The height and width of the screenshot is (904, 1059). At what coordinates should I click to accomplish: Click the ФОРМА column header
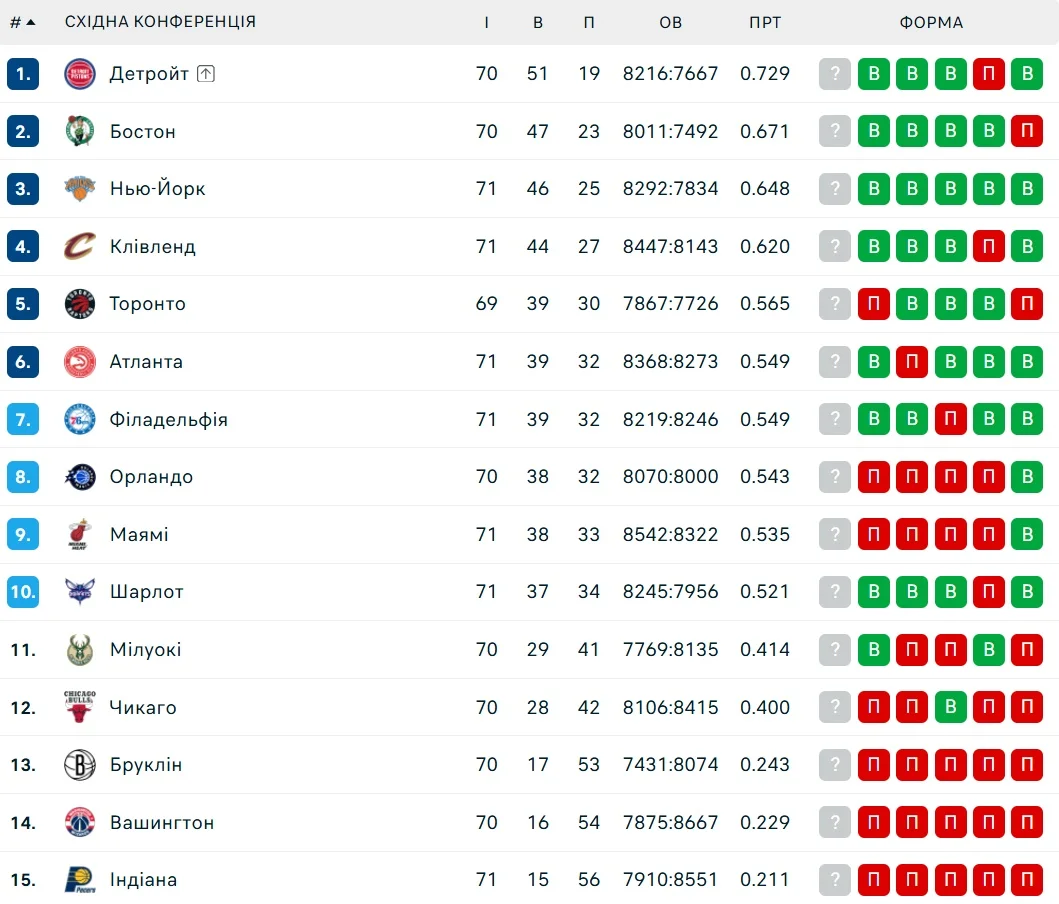coord(931,22)
